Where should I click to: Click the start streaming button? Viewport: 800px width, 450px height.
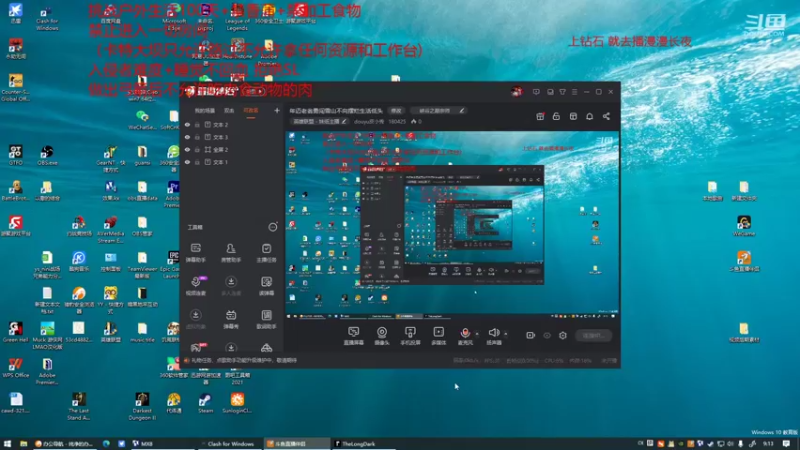[x=593, y=335]
